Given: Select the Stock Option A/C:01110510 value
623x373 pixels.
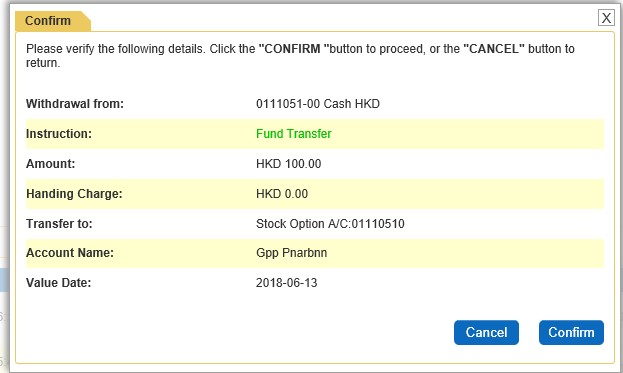Looking at the screenshot, I should click(x=330, y=224).
